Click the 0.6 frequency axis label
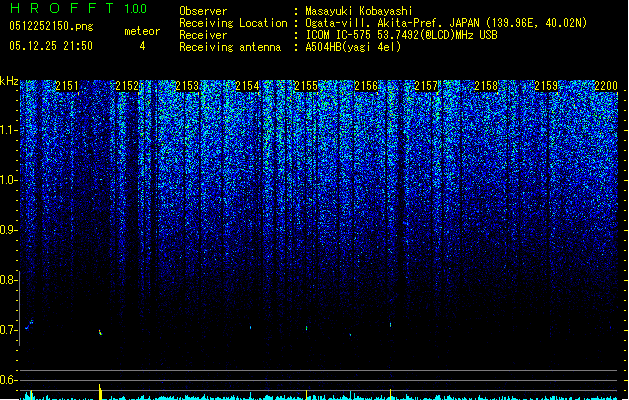The height and width of the screenshot is (400, 629). (x=7, y=380)
